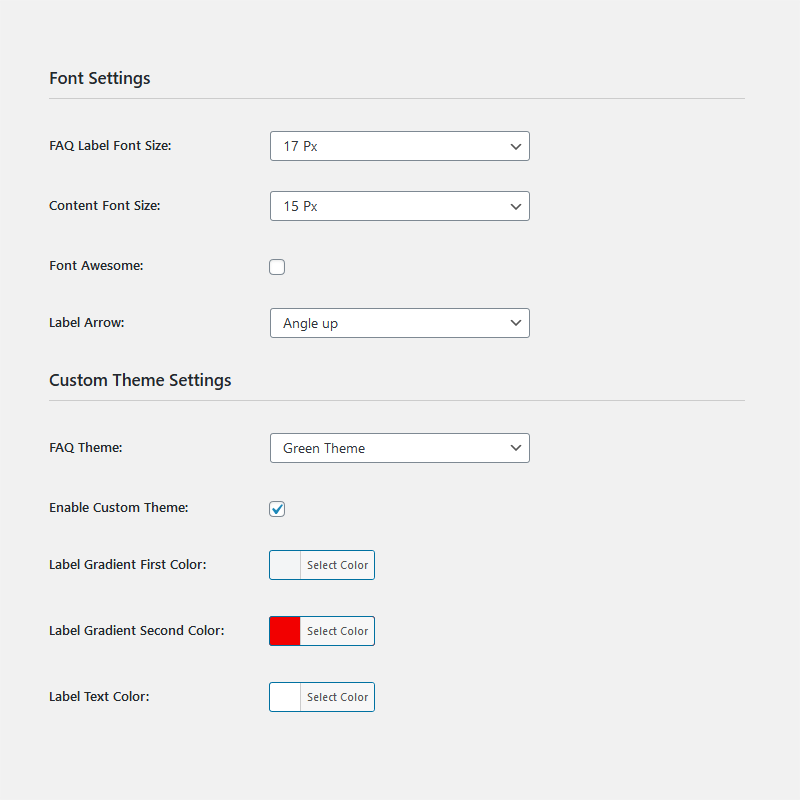The height and width of the screenshot is (800, 800).
Task: Click the chevron on Label Arrow dropdown
Action: [515, 323]
